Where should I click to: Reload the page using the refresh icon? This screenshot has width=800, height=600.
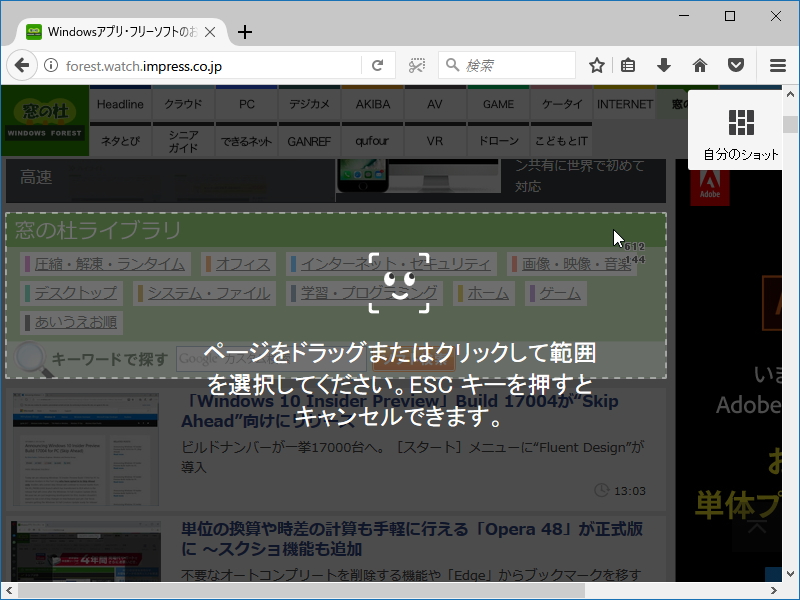tap(378, 63)
